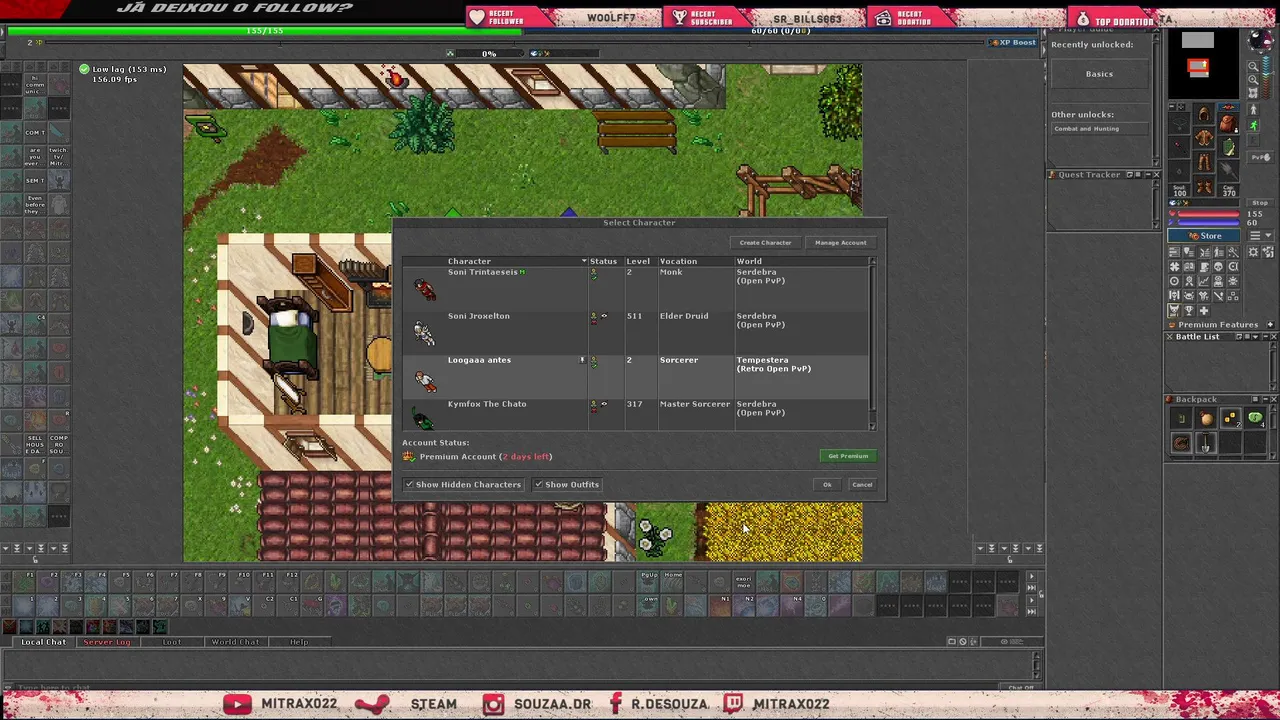Open the Character column sort arrow
The width and height of the screenshot is (1280, 720).
584,262
